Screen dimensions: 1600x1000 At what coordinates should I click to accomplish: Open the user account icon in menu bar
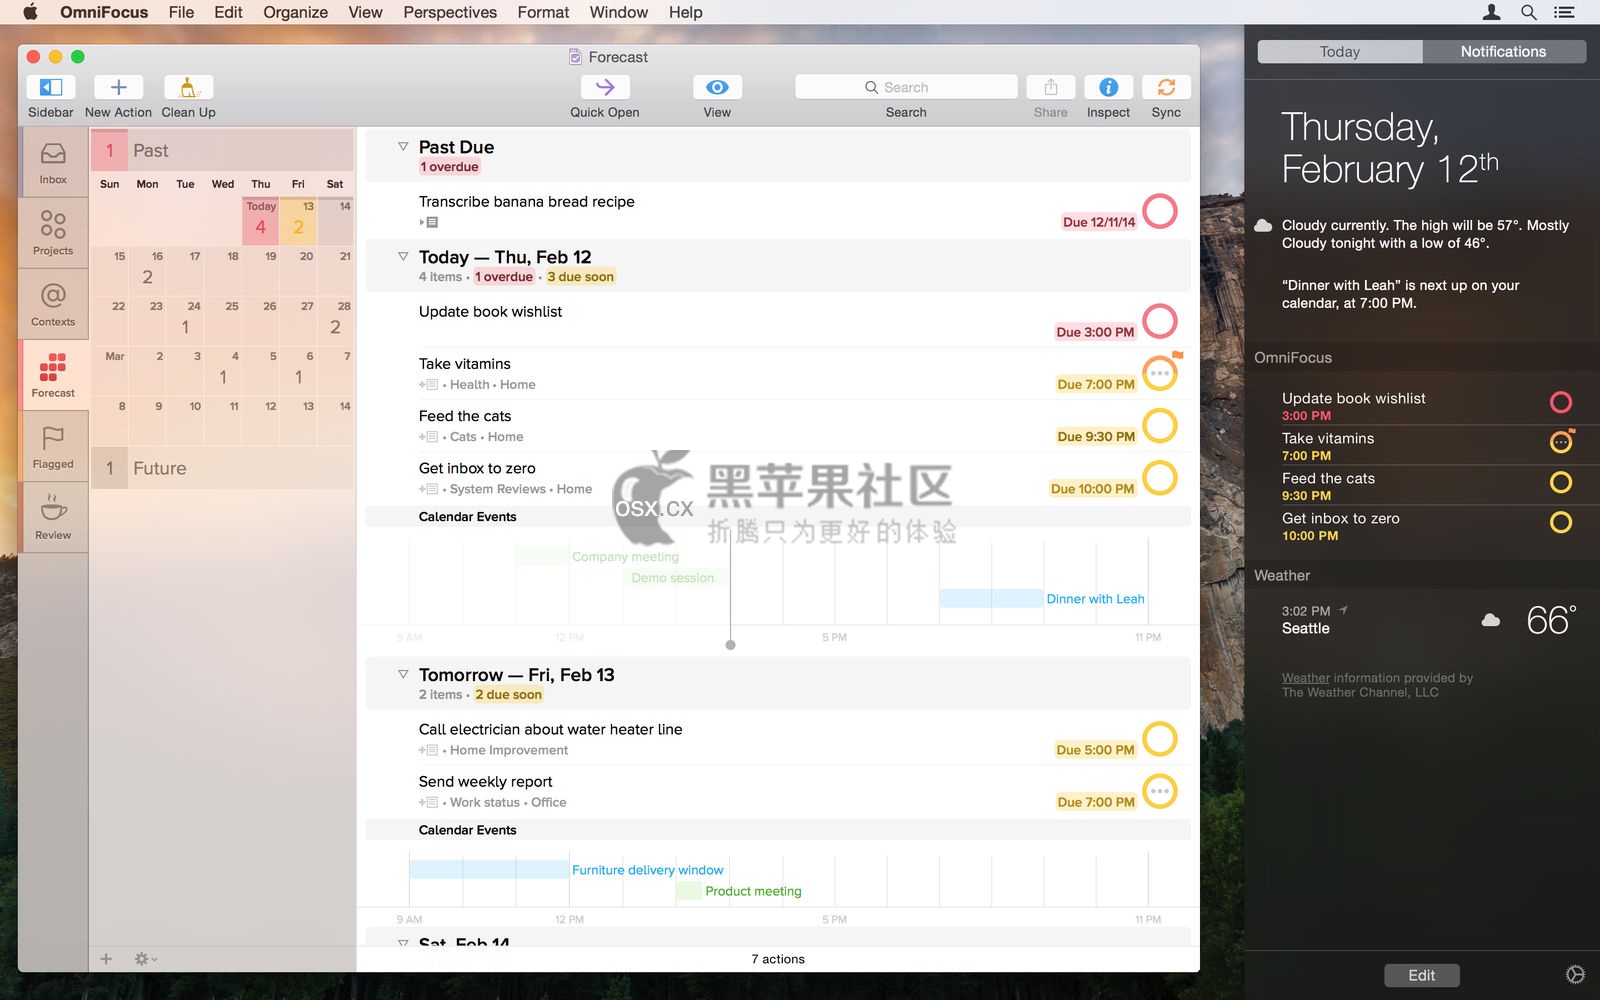1491,12
